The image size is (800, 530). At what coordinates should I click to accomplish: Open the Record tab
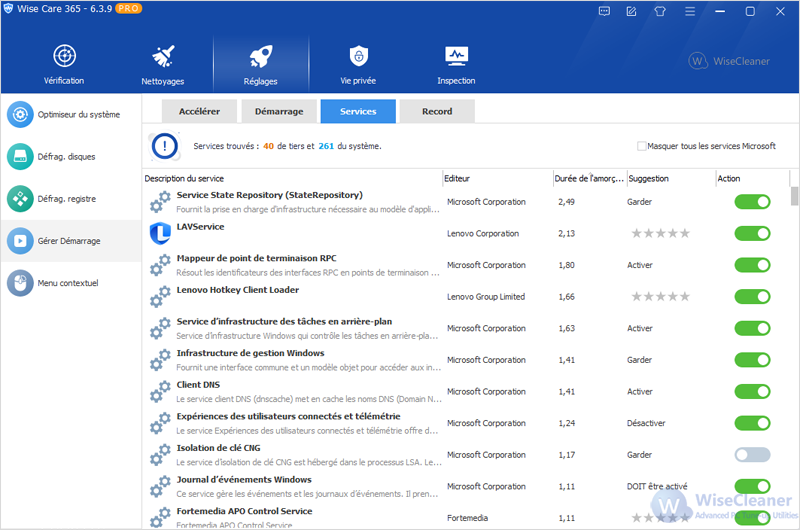[437, 111]
